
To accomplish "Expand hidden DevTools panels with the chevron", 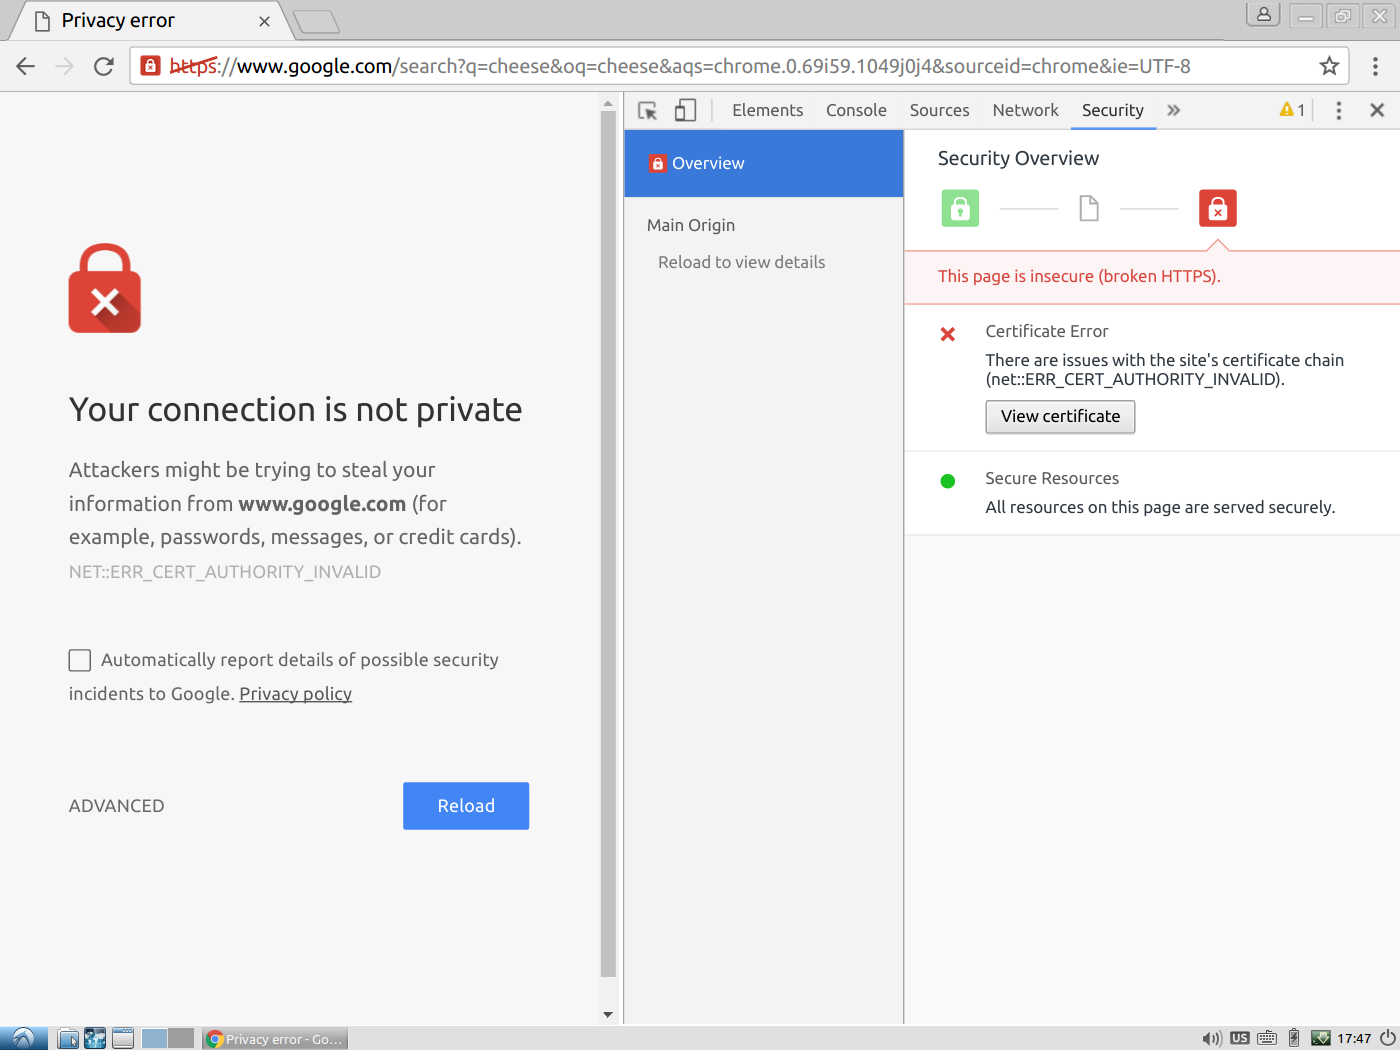I will 1173,110.
